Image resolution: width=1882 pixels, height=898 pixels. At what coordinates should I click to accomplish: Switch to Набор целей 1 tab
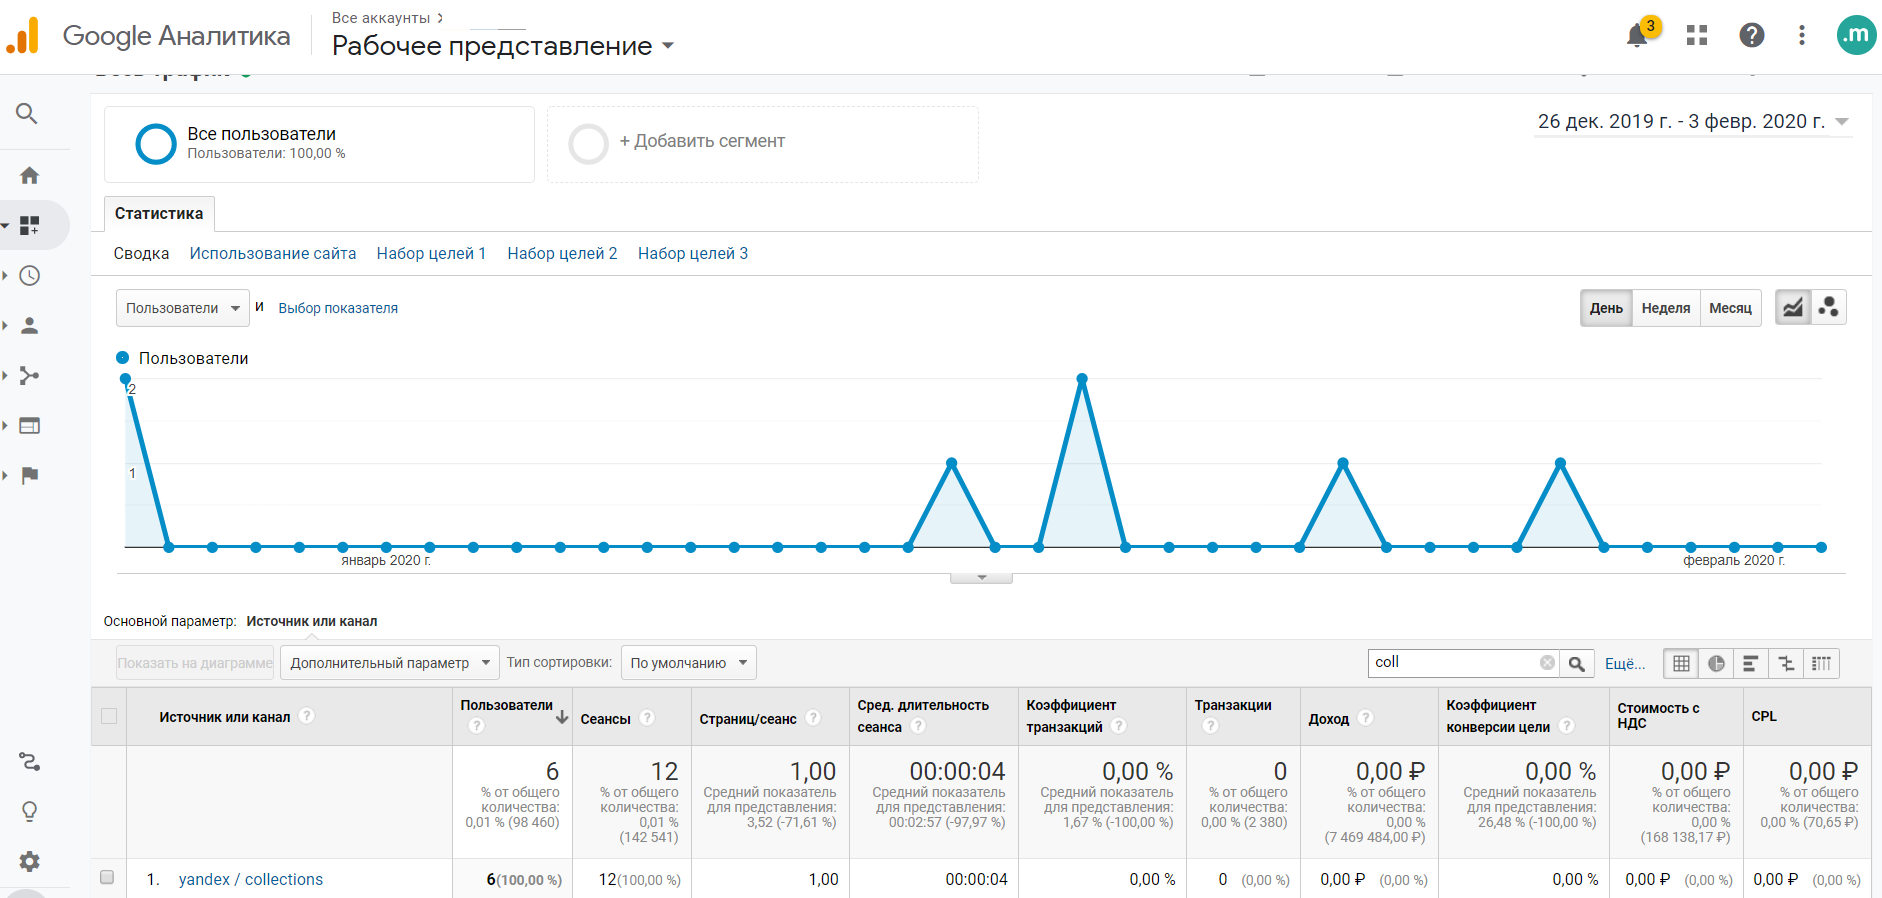pyautogui.click(x=431, y=254)
